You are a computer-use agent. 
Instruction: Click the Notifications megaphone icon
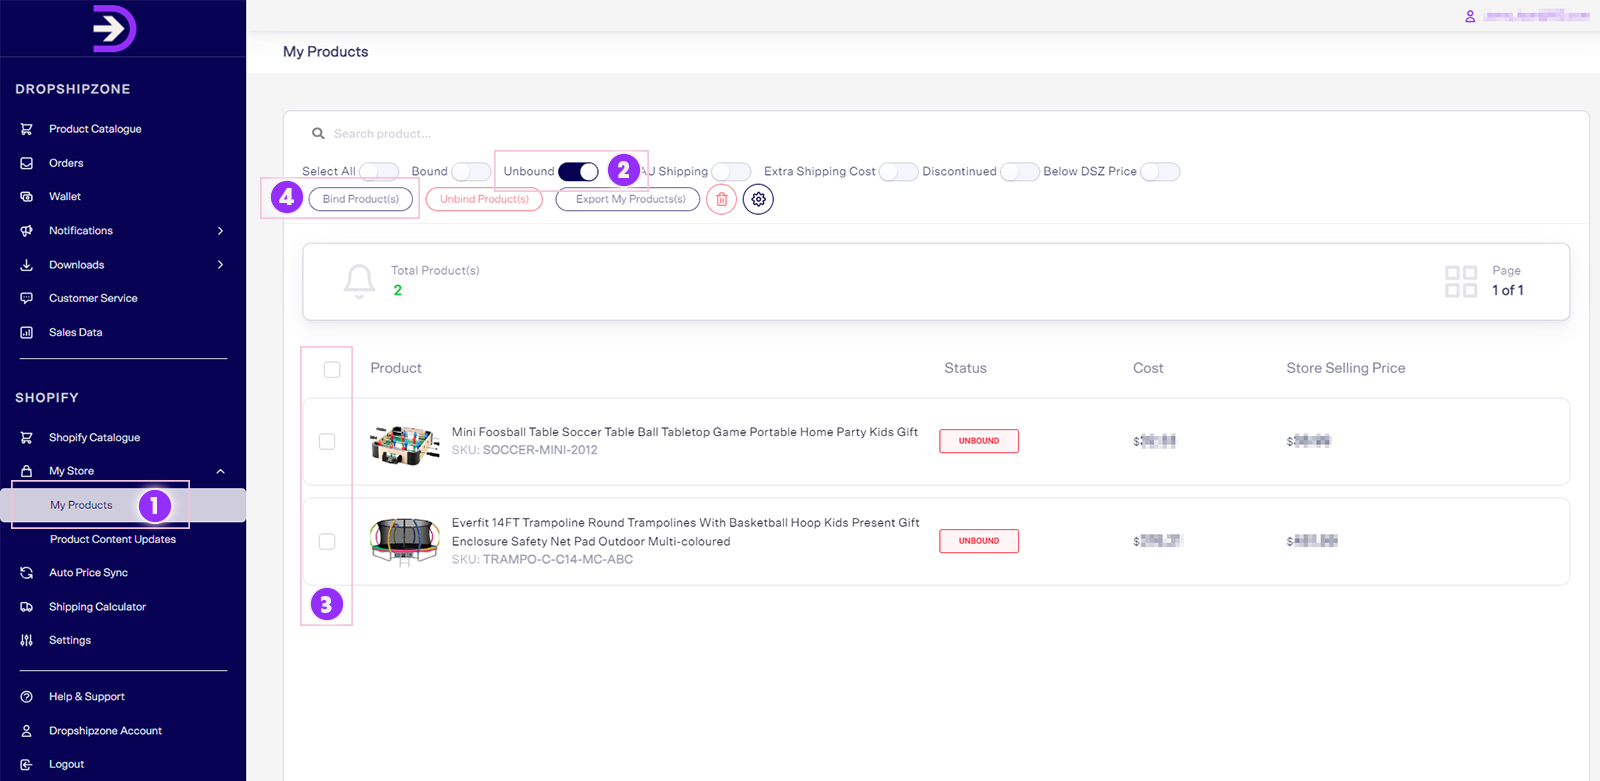tap(27, 231)
